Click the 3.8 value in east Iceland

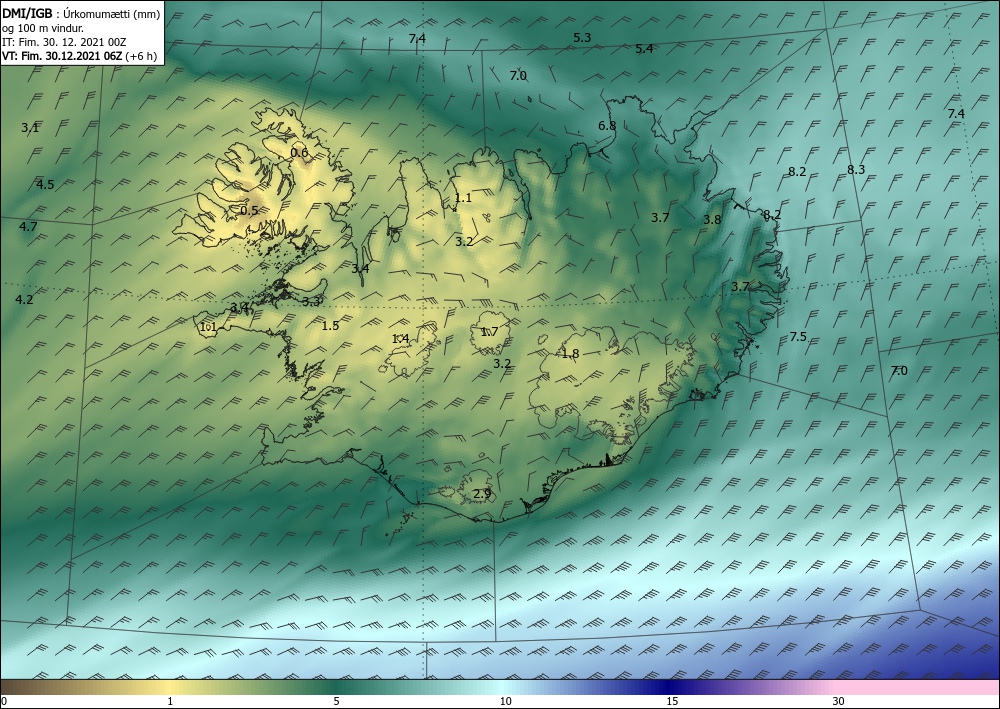coord(712,219)
